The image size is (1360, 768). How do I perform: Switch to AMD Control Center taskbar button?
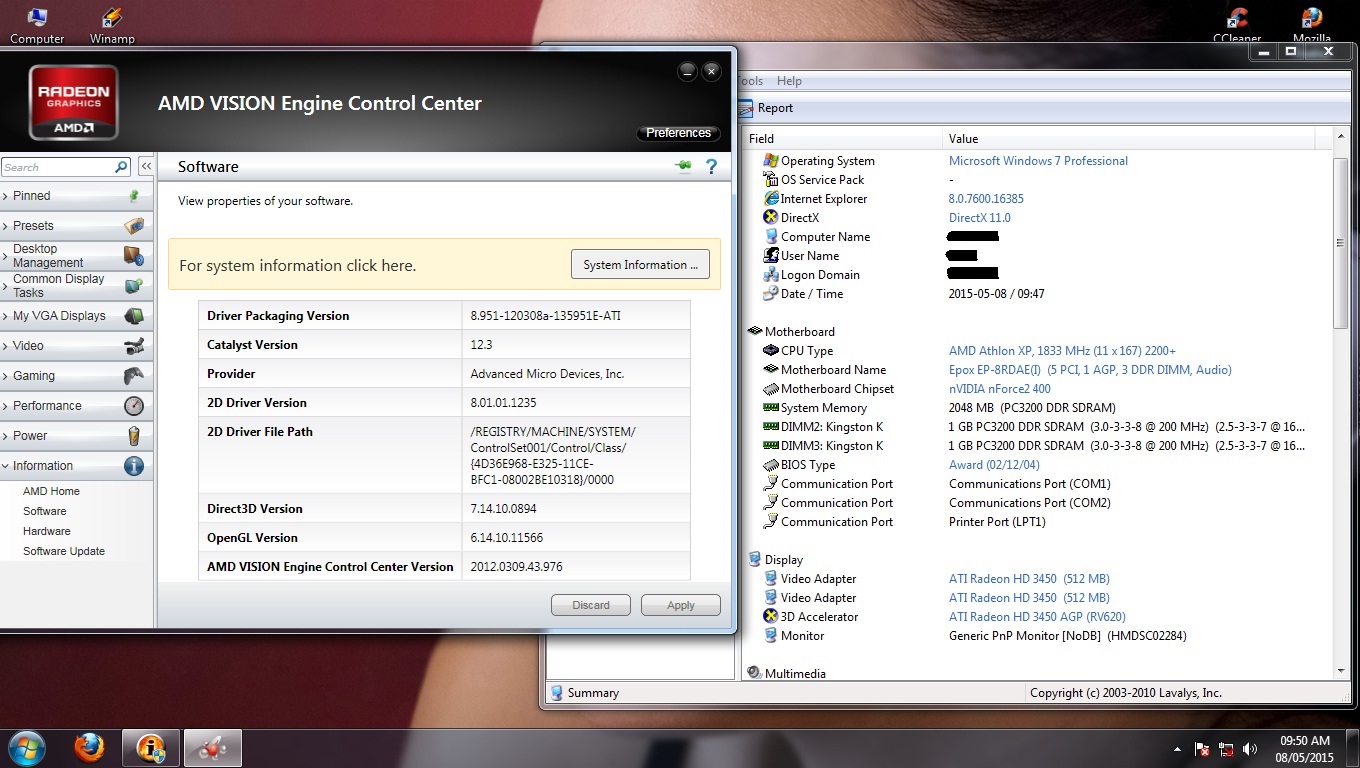212,748
